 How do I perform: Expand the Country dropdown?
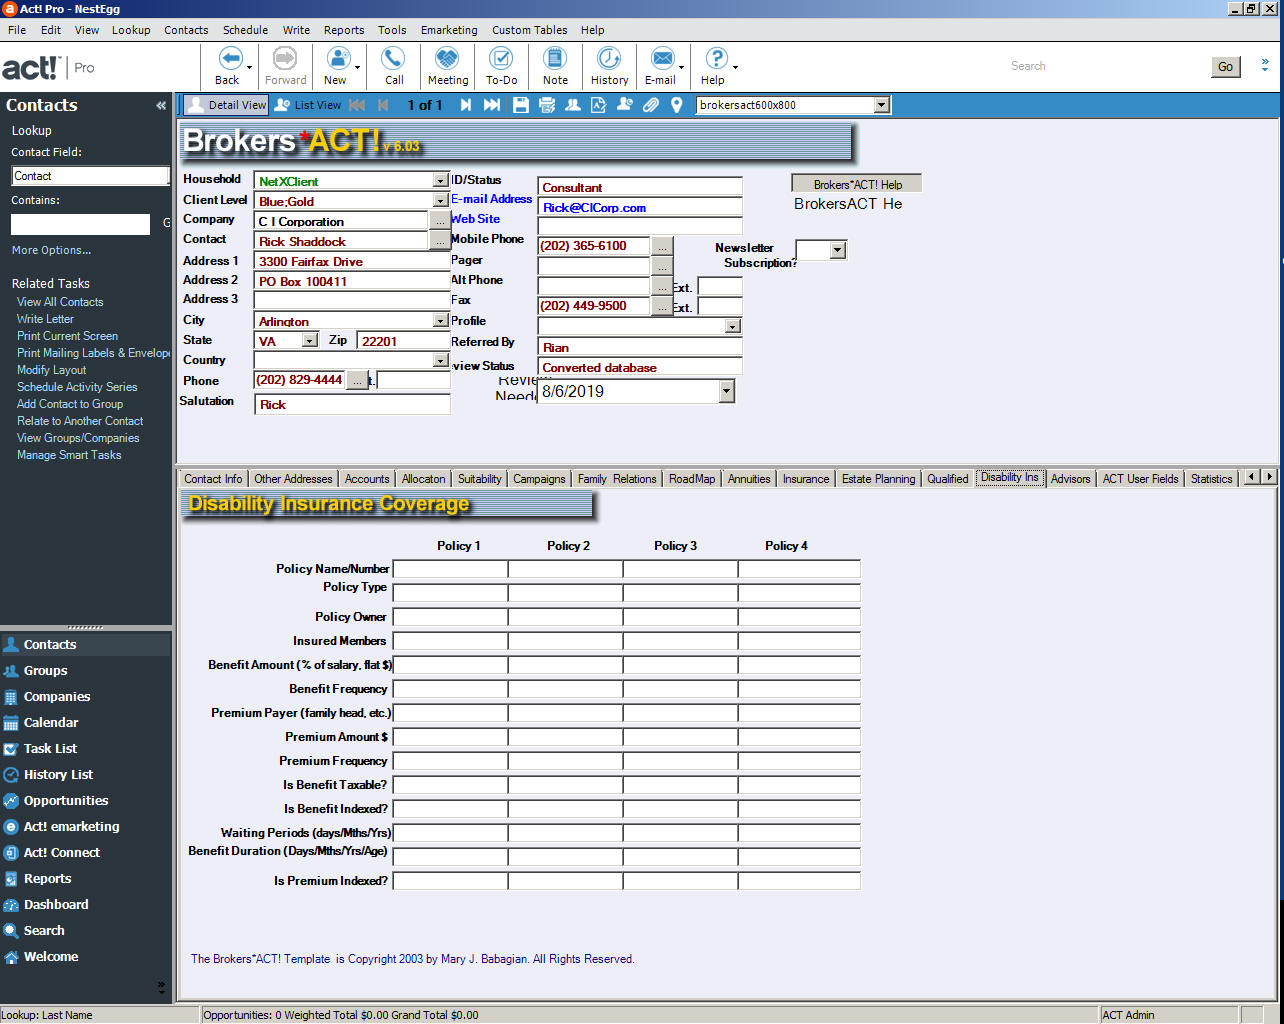pos(440,361)
